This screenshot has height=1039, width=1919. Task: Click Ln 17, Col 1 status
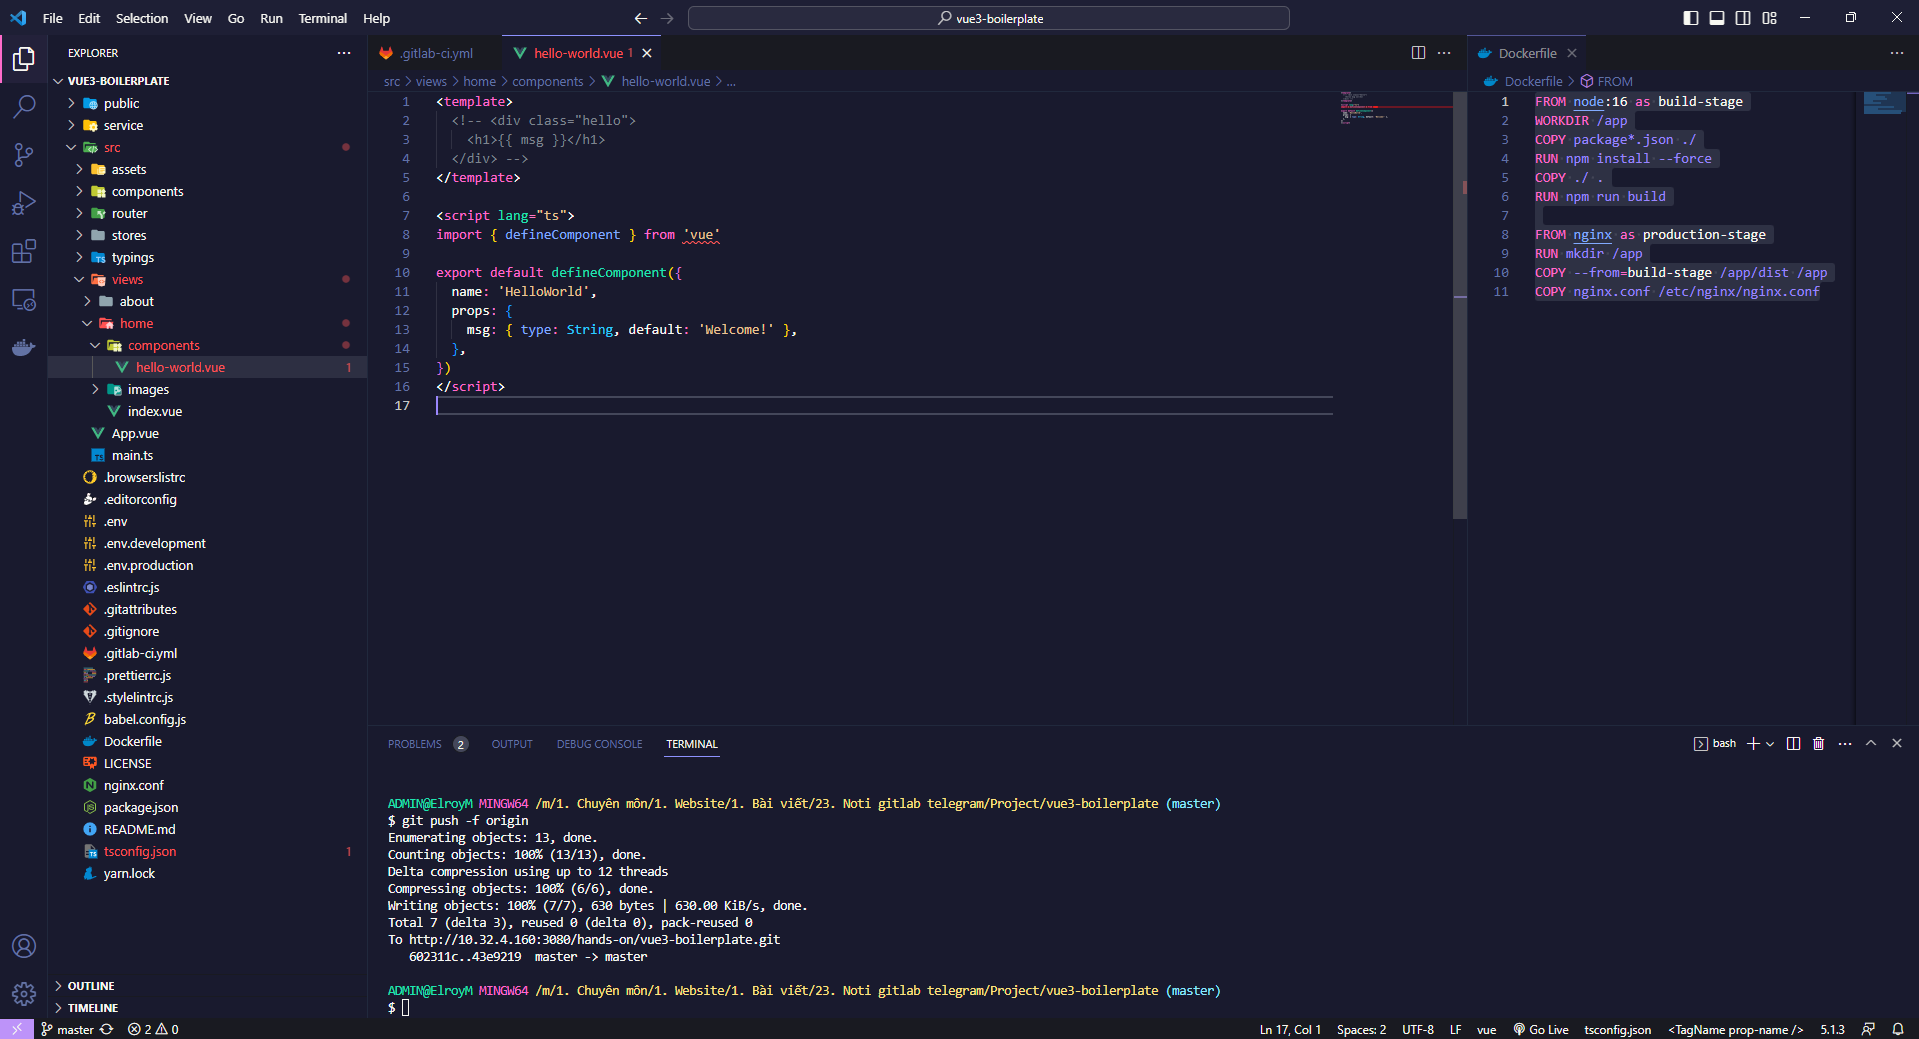pyautogui.click(x=1290, y=1029)
